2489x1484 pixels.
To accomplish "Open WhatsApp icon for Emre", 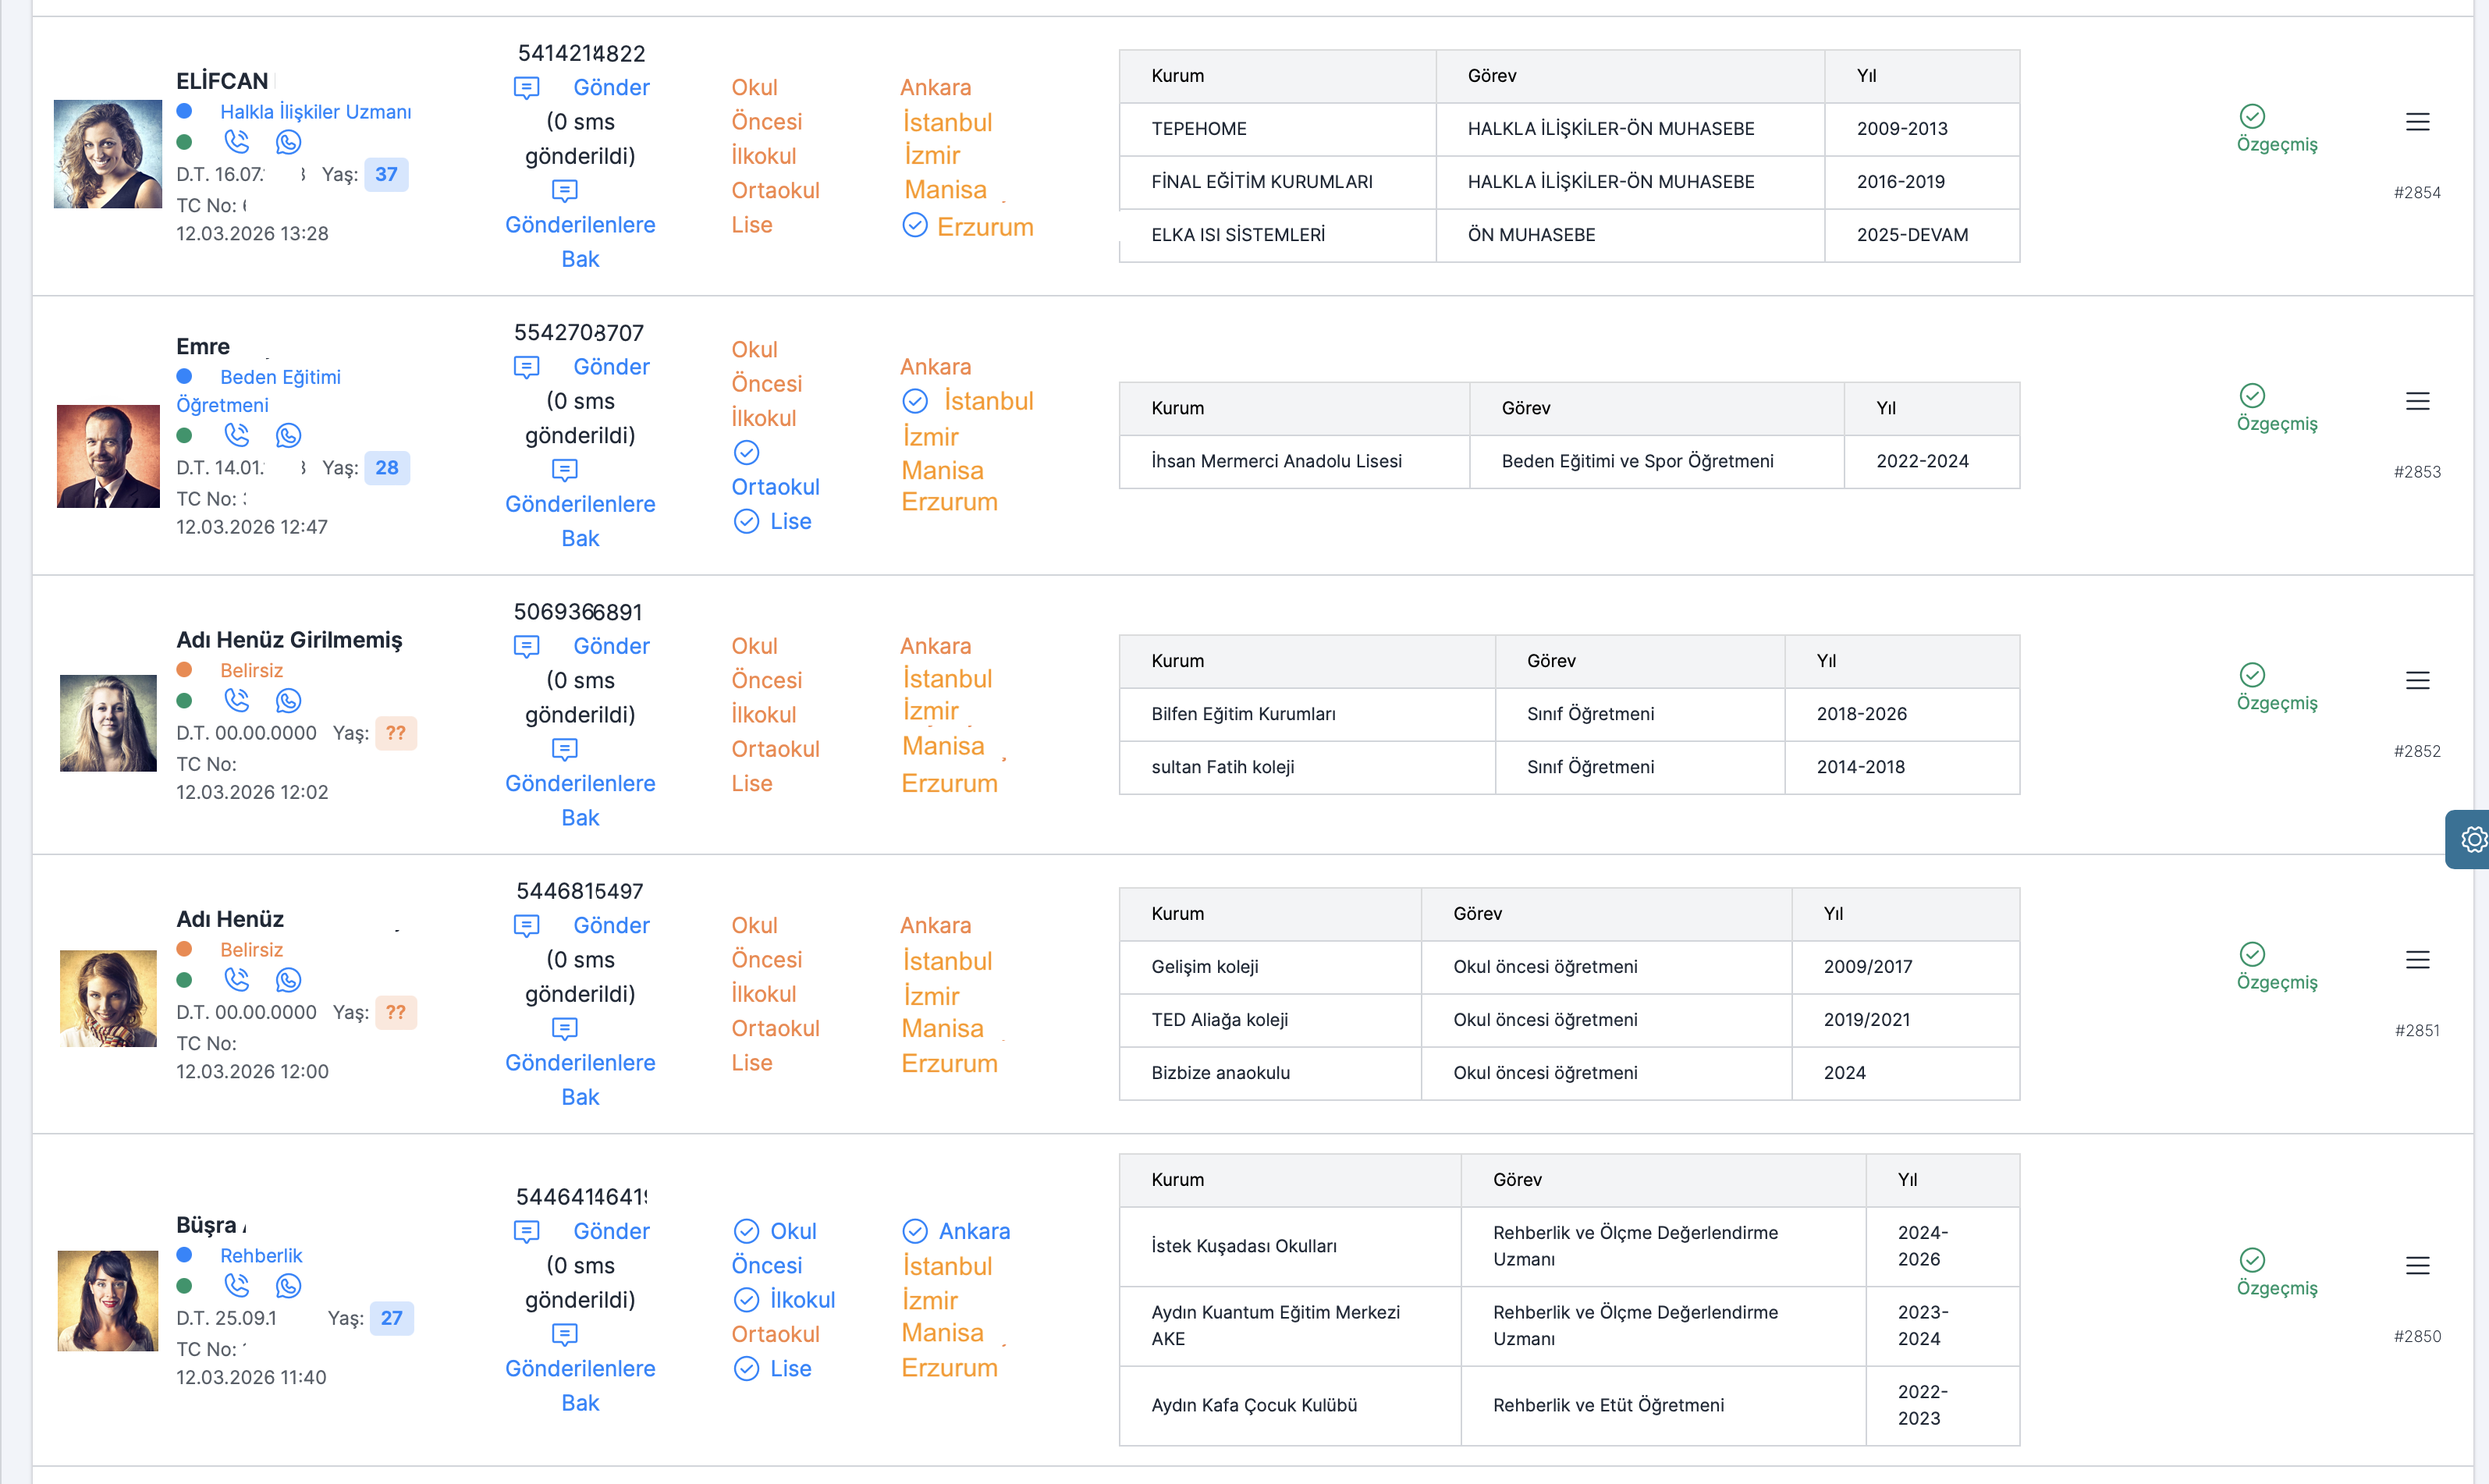I will [289, 435].
